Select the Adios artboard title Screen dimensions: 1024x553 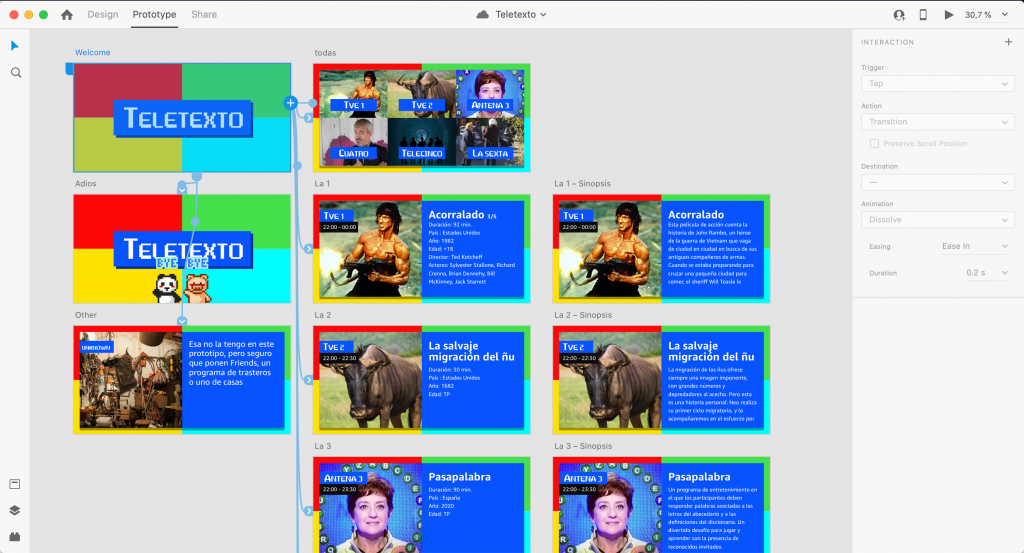click(x=86, y=183)
